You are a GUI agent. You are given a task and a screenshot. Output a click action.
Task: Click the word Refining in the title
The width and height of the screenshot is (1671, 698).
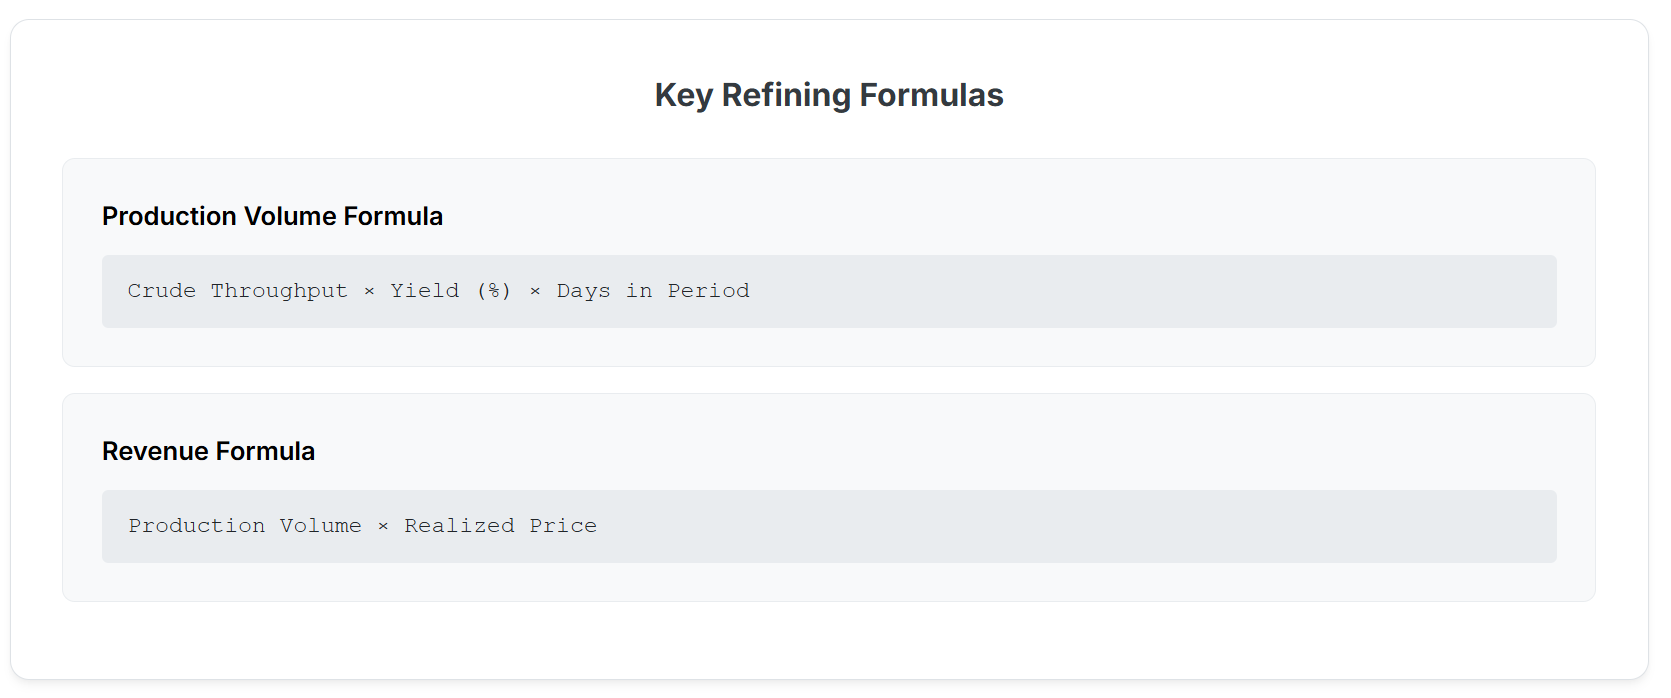click(x=786, y=95)
